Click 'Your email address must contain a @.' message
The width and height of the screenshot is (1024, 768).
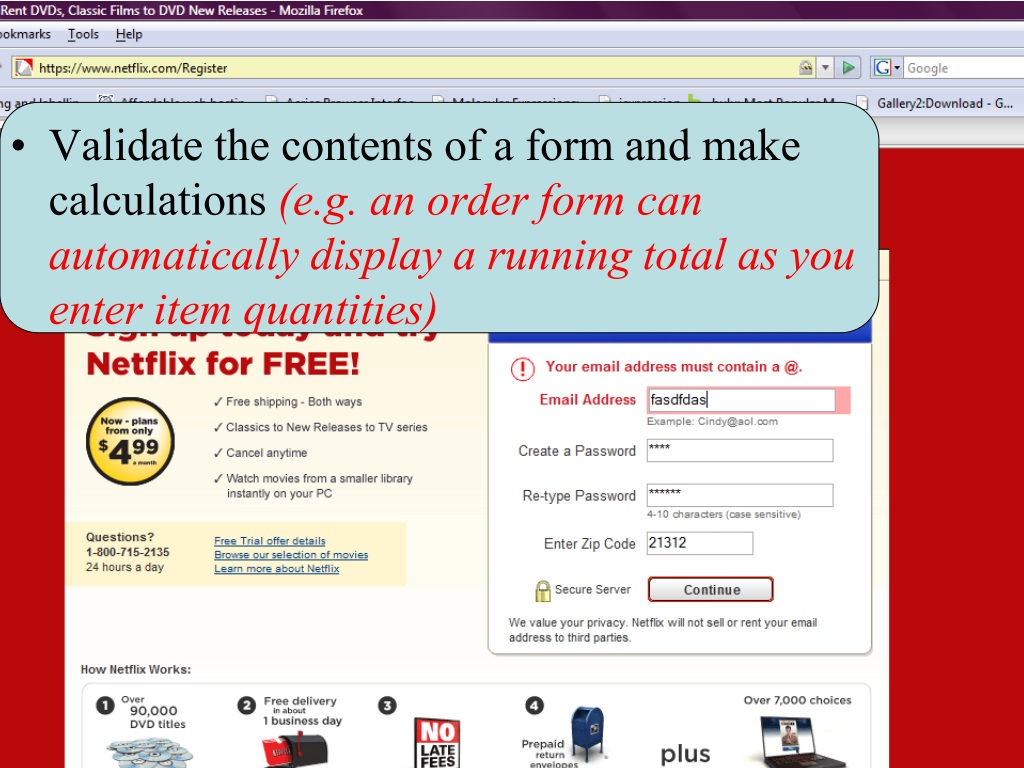(674, 366)
